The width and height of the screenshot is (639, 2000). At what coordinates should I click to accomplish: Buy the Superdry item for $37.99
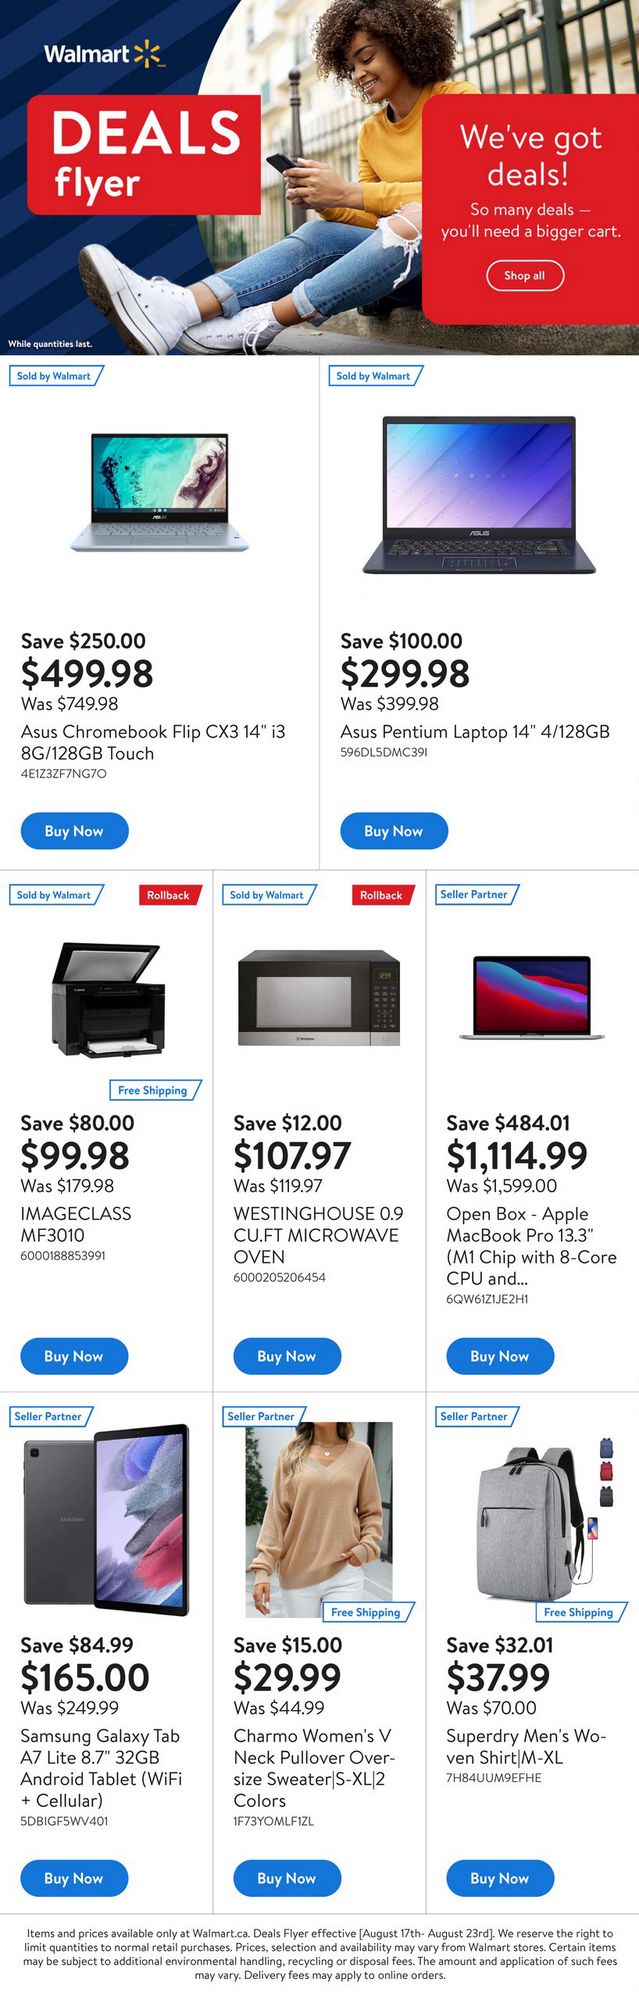coord(500,1878)
